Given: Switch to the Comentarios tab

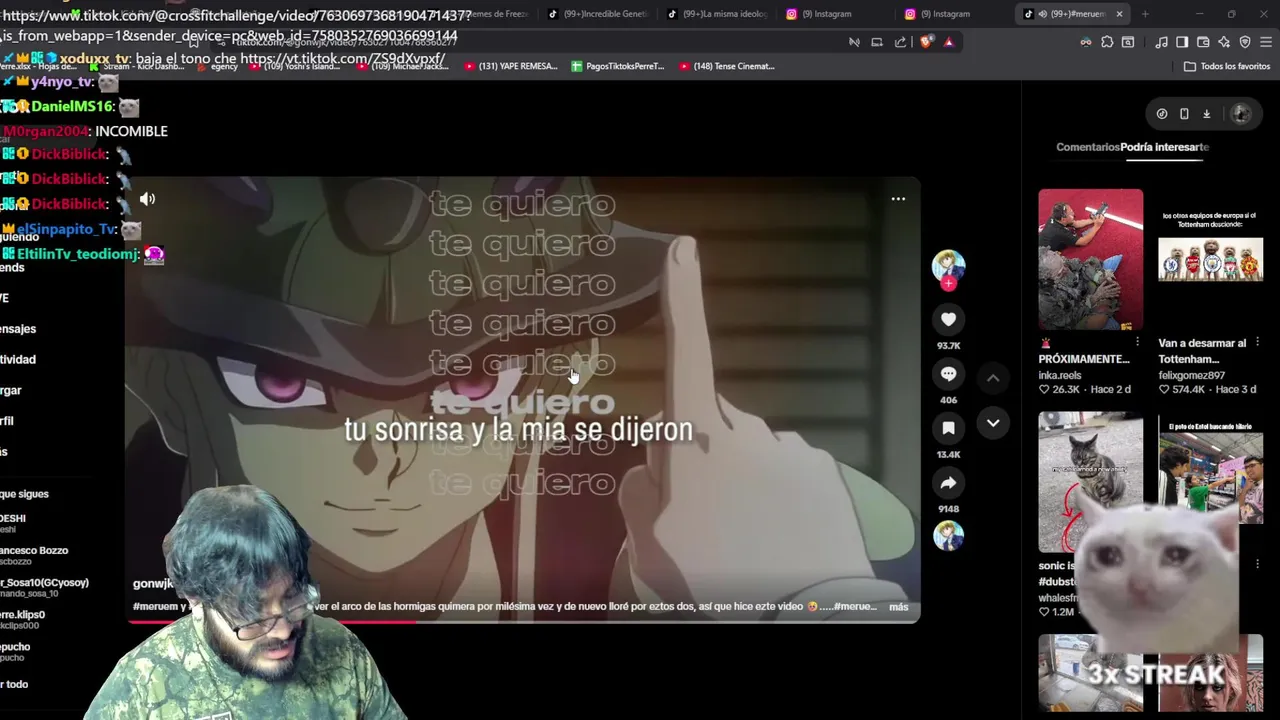Looking at the screenshot, I should click(x=1088, y=147).
